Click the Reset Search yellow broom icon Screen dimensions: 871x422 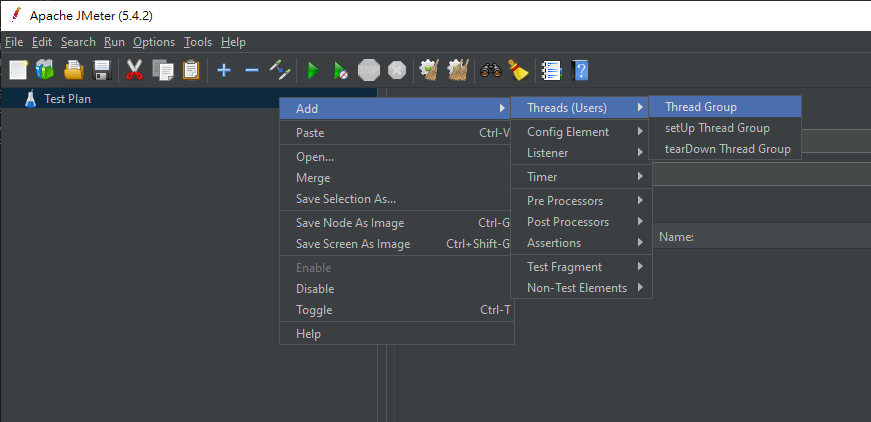pyautogui.click(x=518, y=71)
